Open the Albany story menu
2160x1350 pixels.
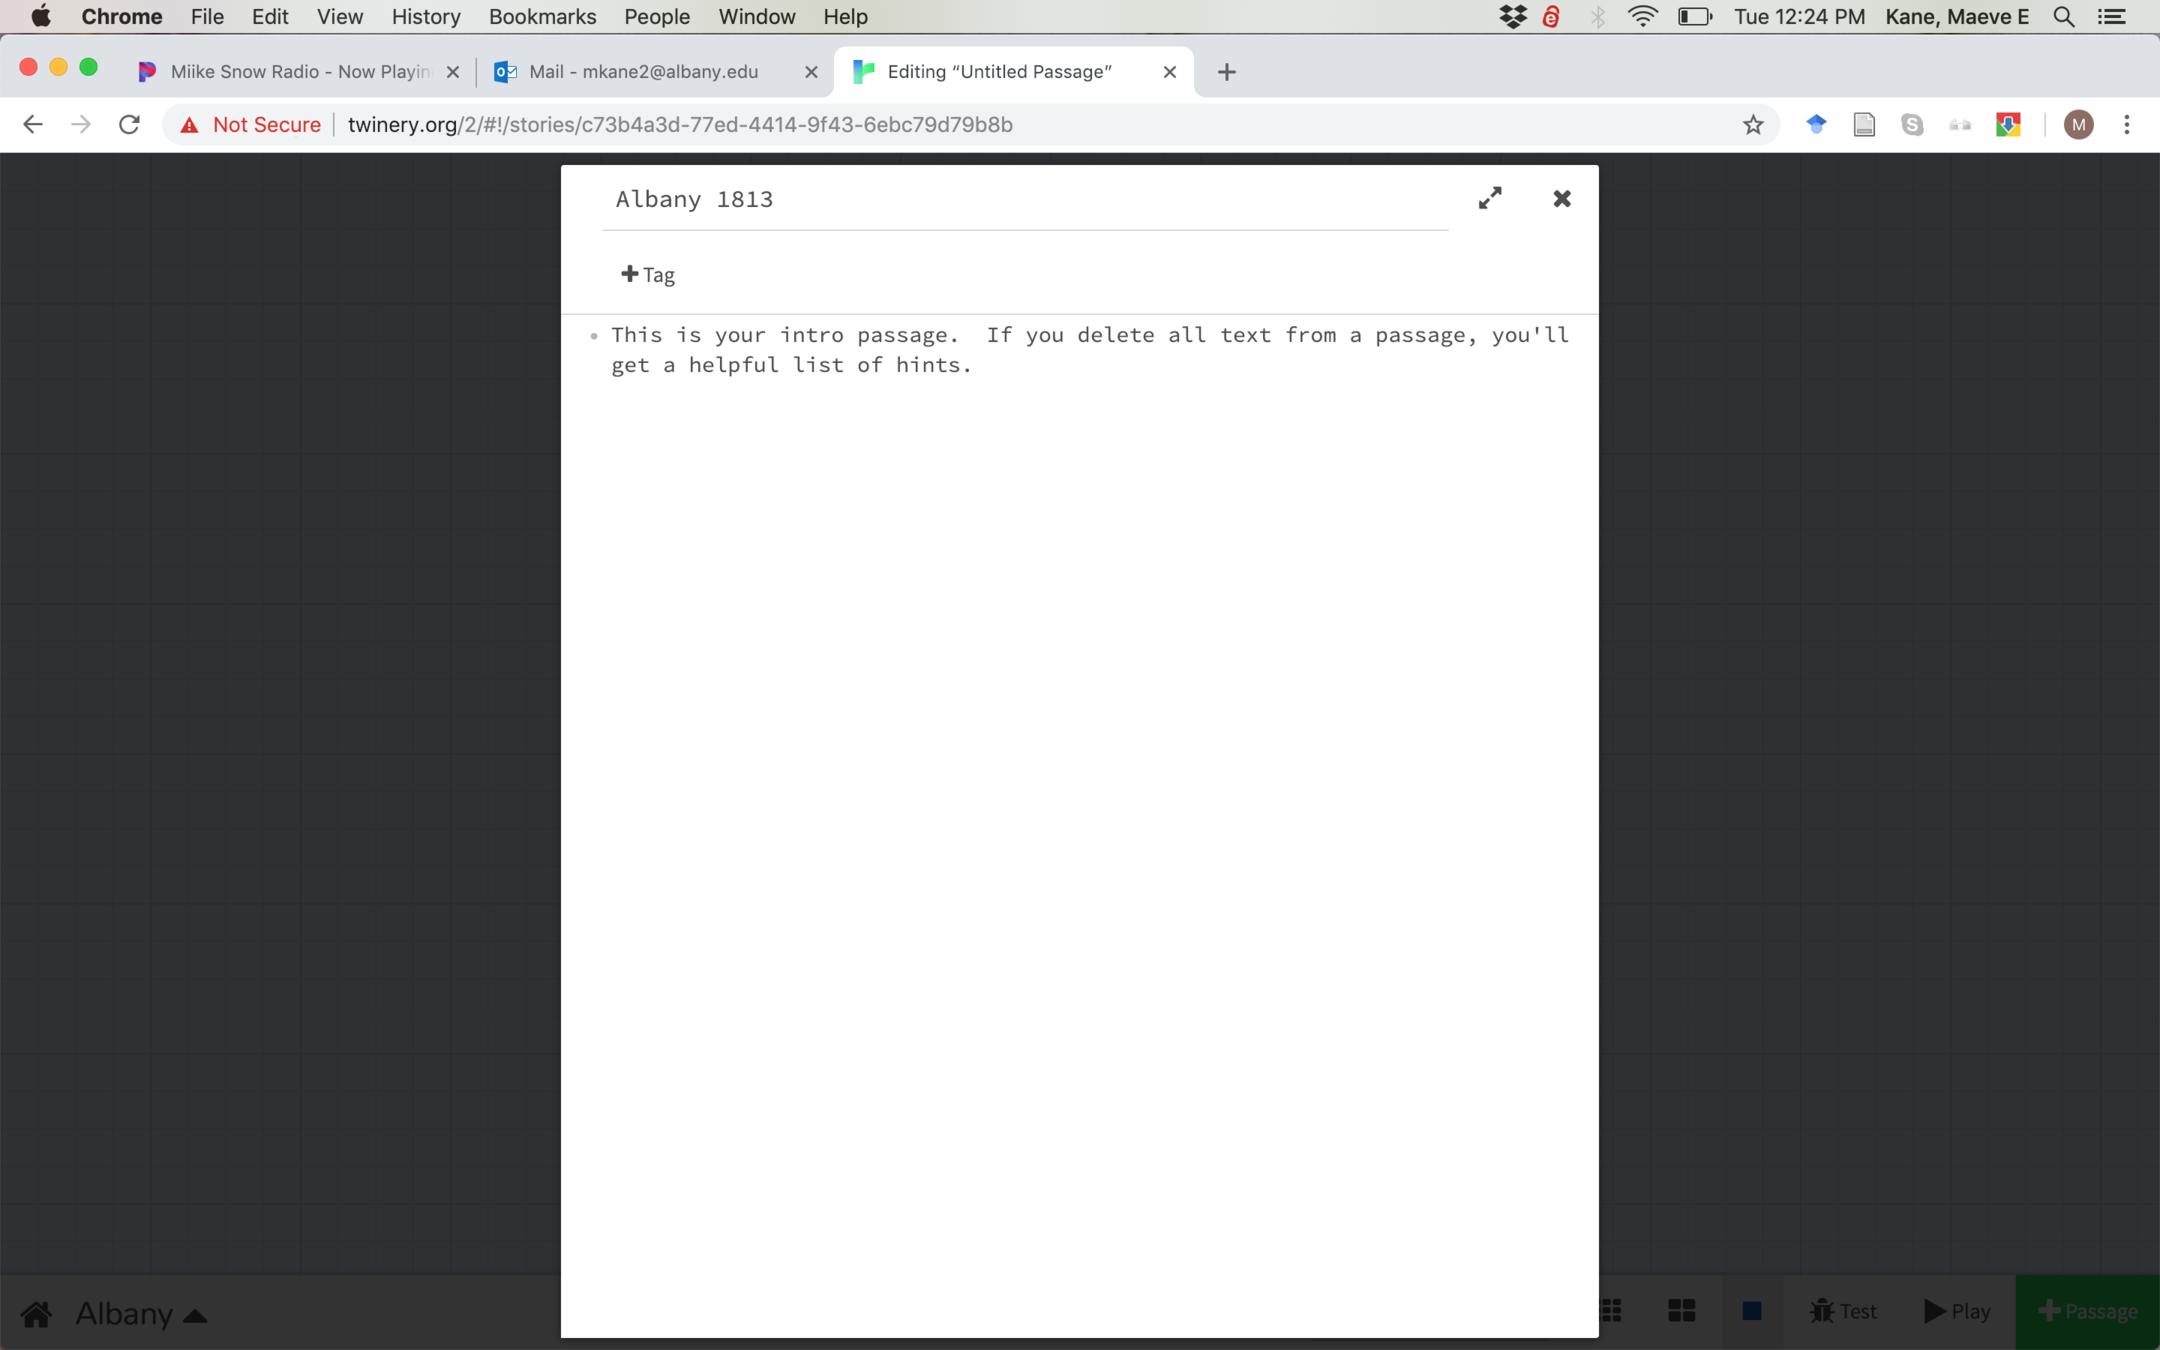tap(141, 1312)
